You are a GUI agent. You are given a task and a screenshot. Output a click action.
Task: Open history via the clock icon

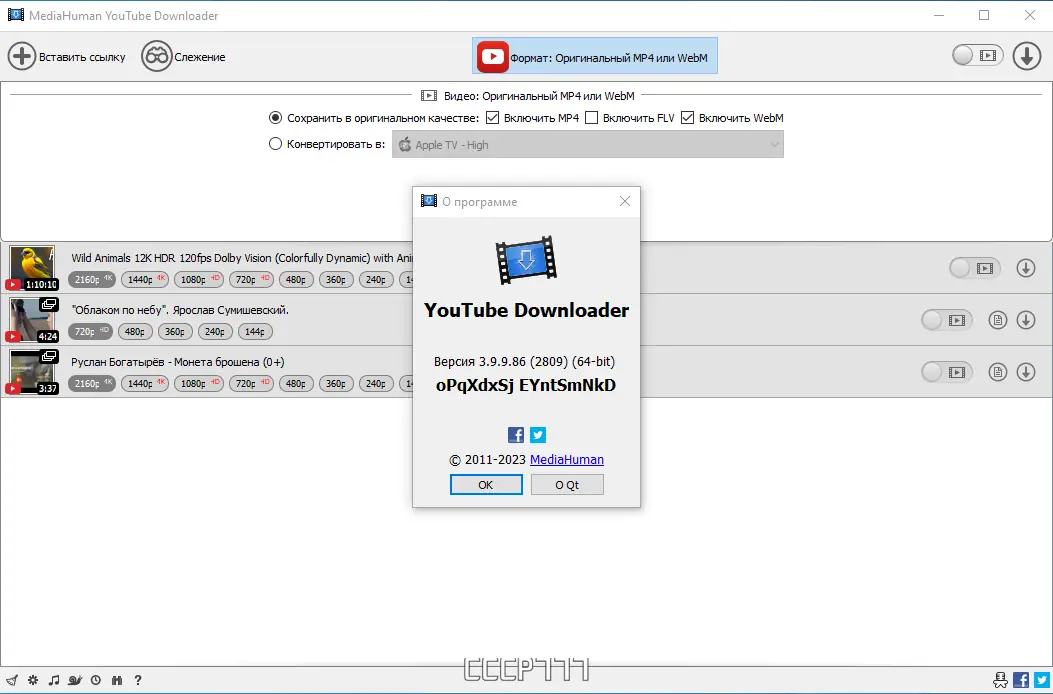point(95,680)
